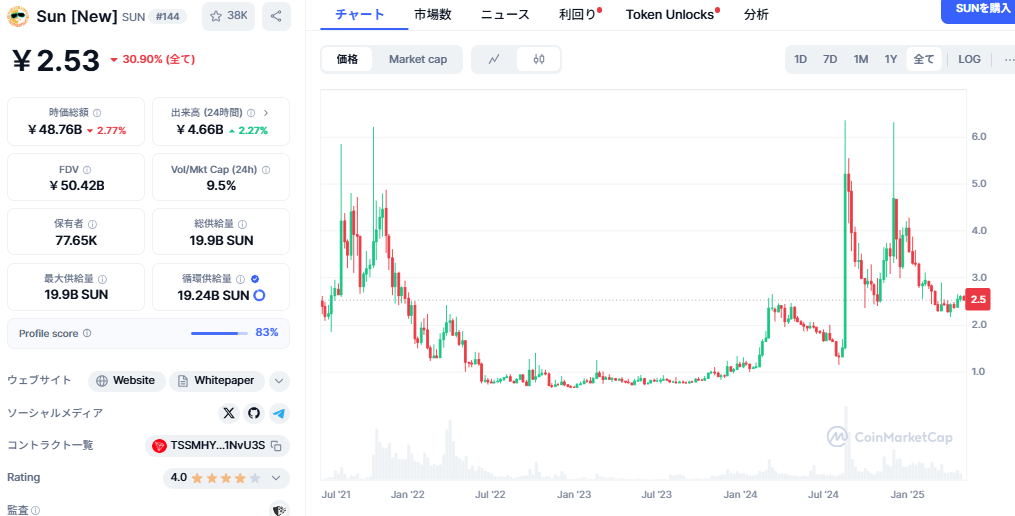1015x516 pixels.
Task: Toggle the LOG scale on the chart
Action: click(969, 59)
